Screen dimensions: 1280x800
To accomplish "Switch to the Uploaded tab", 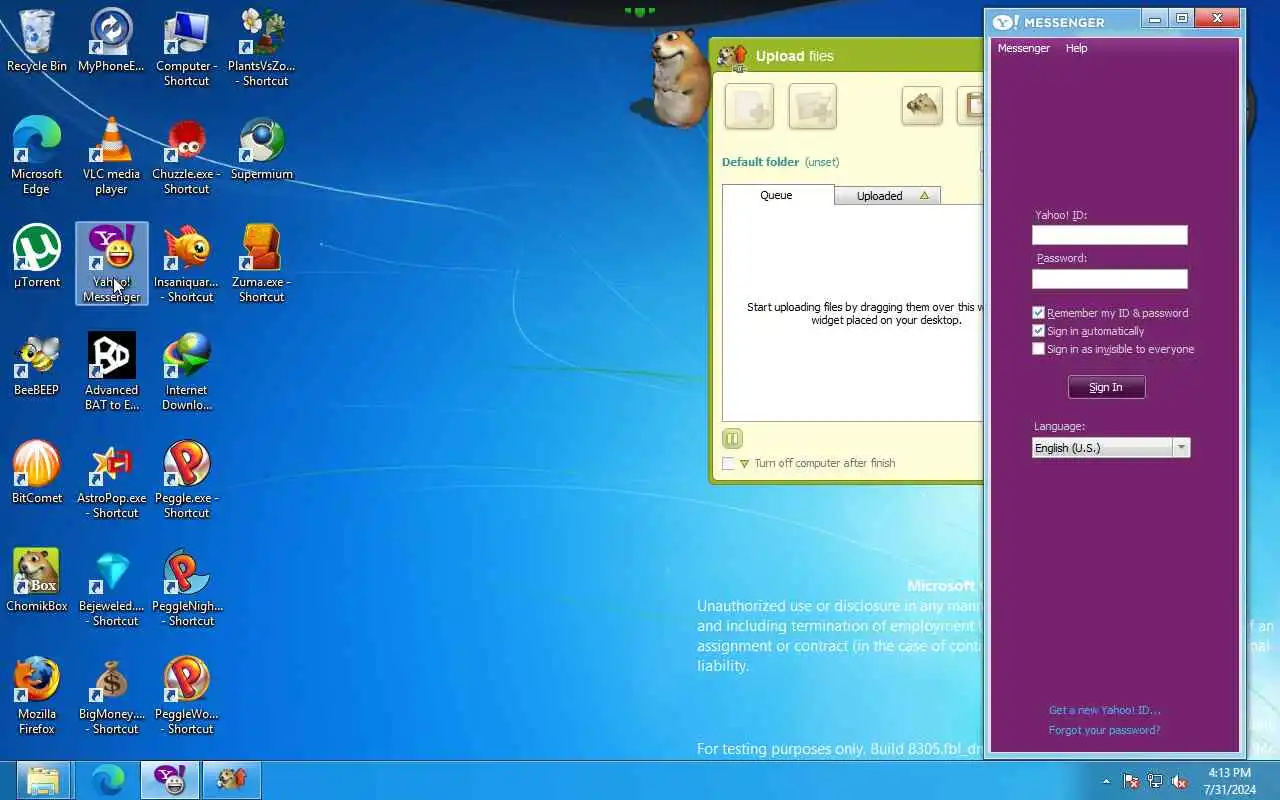I will [886, 196].
